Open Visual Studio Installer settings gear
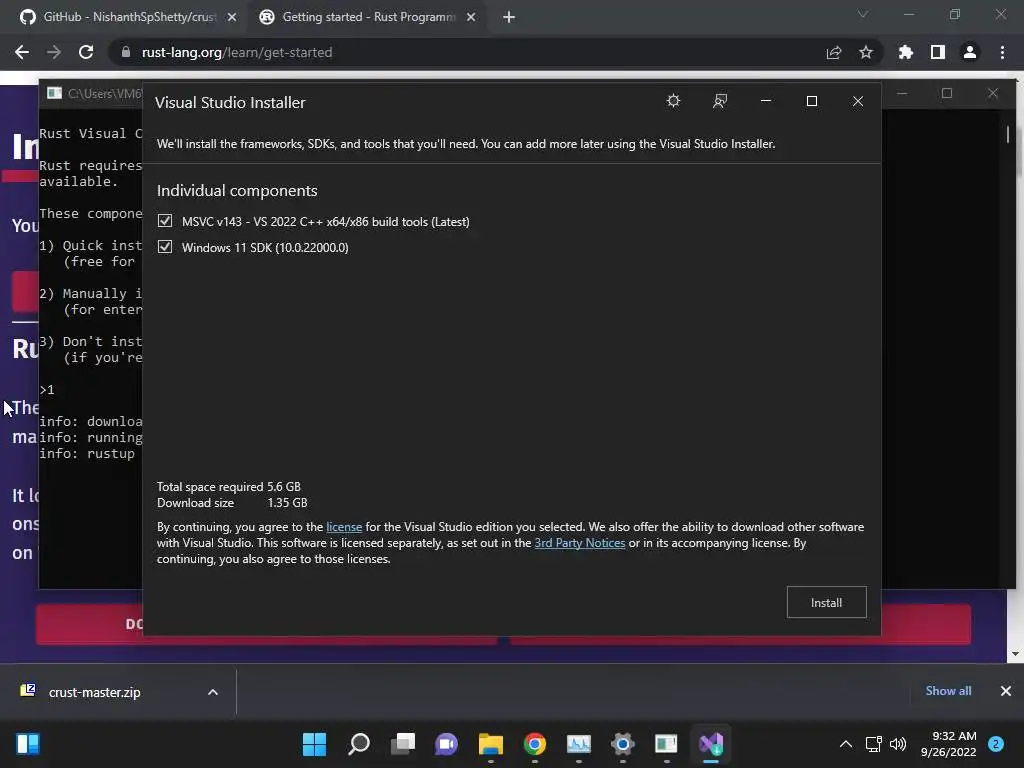The width and height of the screenshot is (1024, 768). point(673,101)
